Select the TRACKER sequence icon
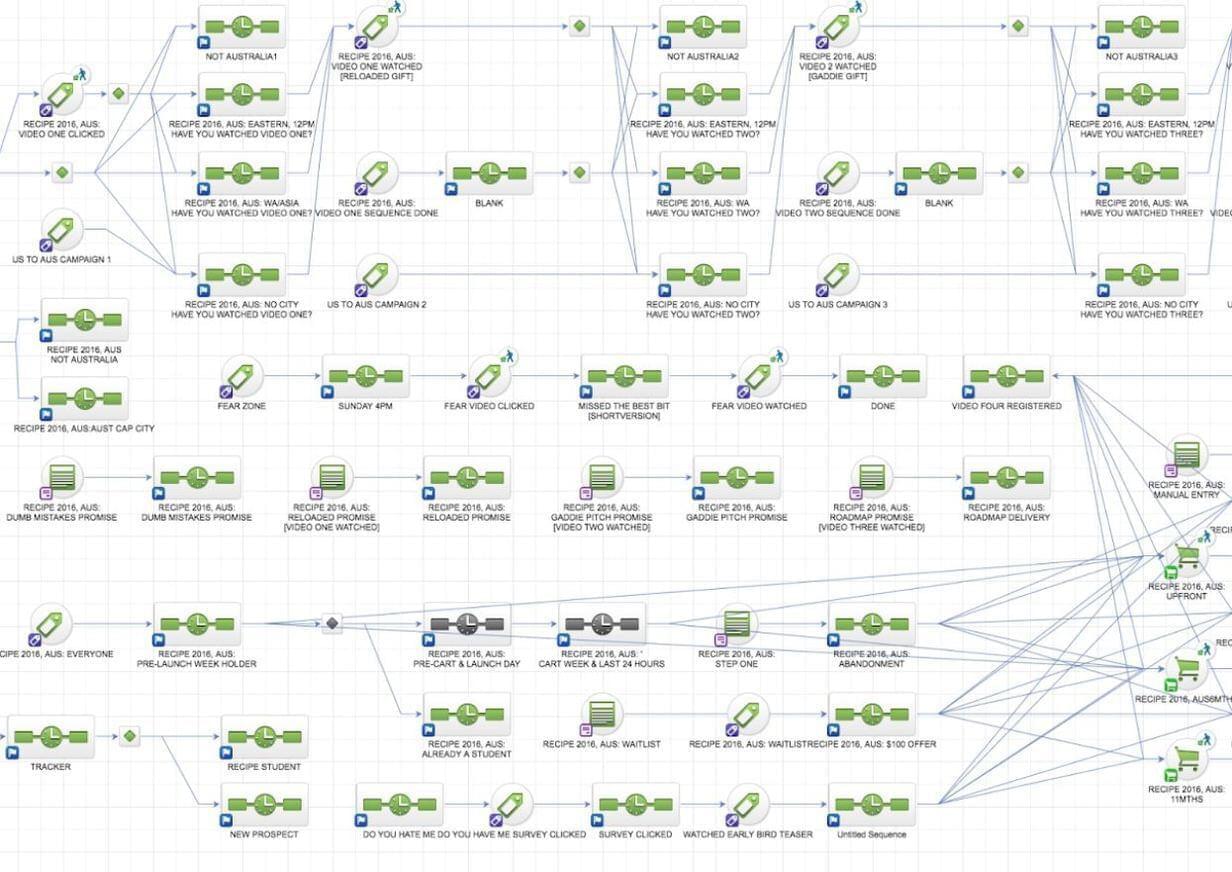Screen dimensions: 1232x872 click(50, 737)
